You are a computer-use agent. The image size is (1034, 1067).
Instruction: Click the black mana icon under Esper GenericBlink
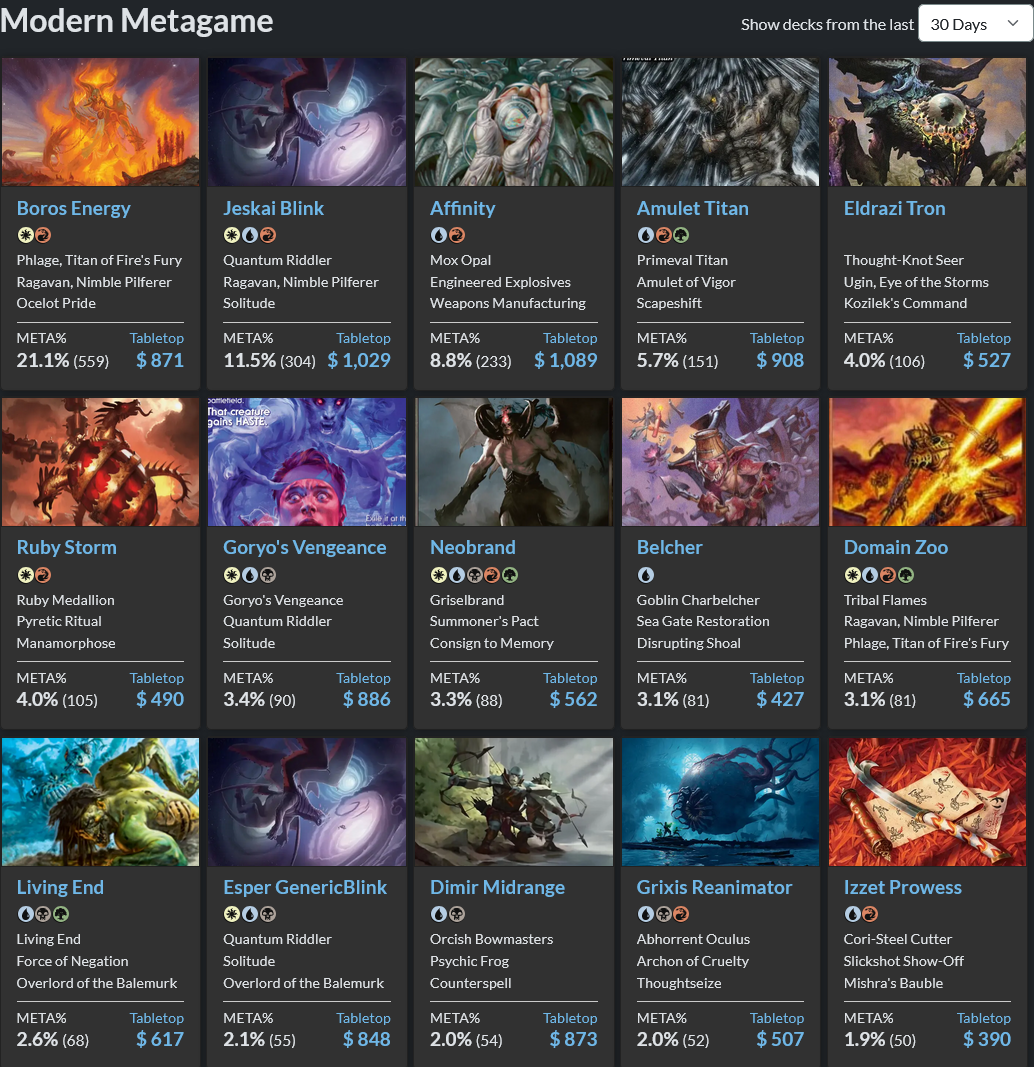[x=267, y=914]
